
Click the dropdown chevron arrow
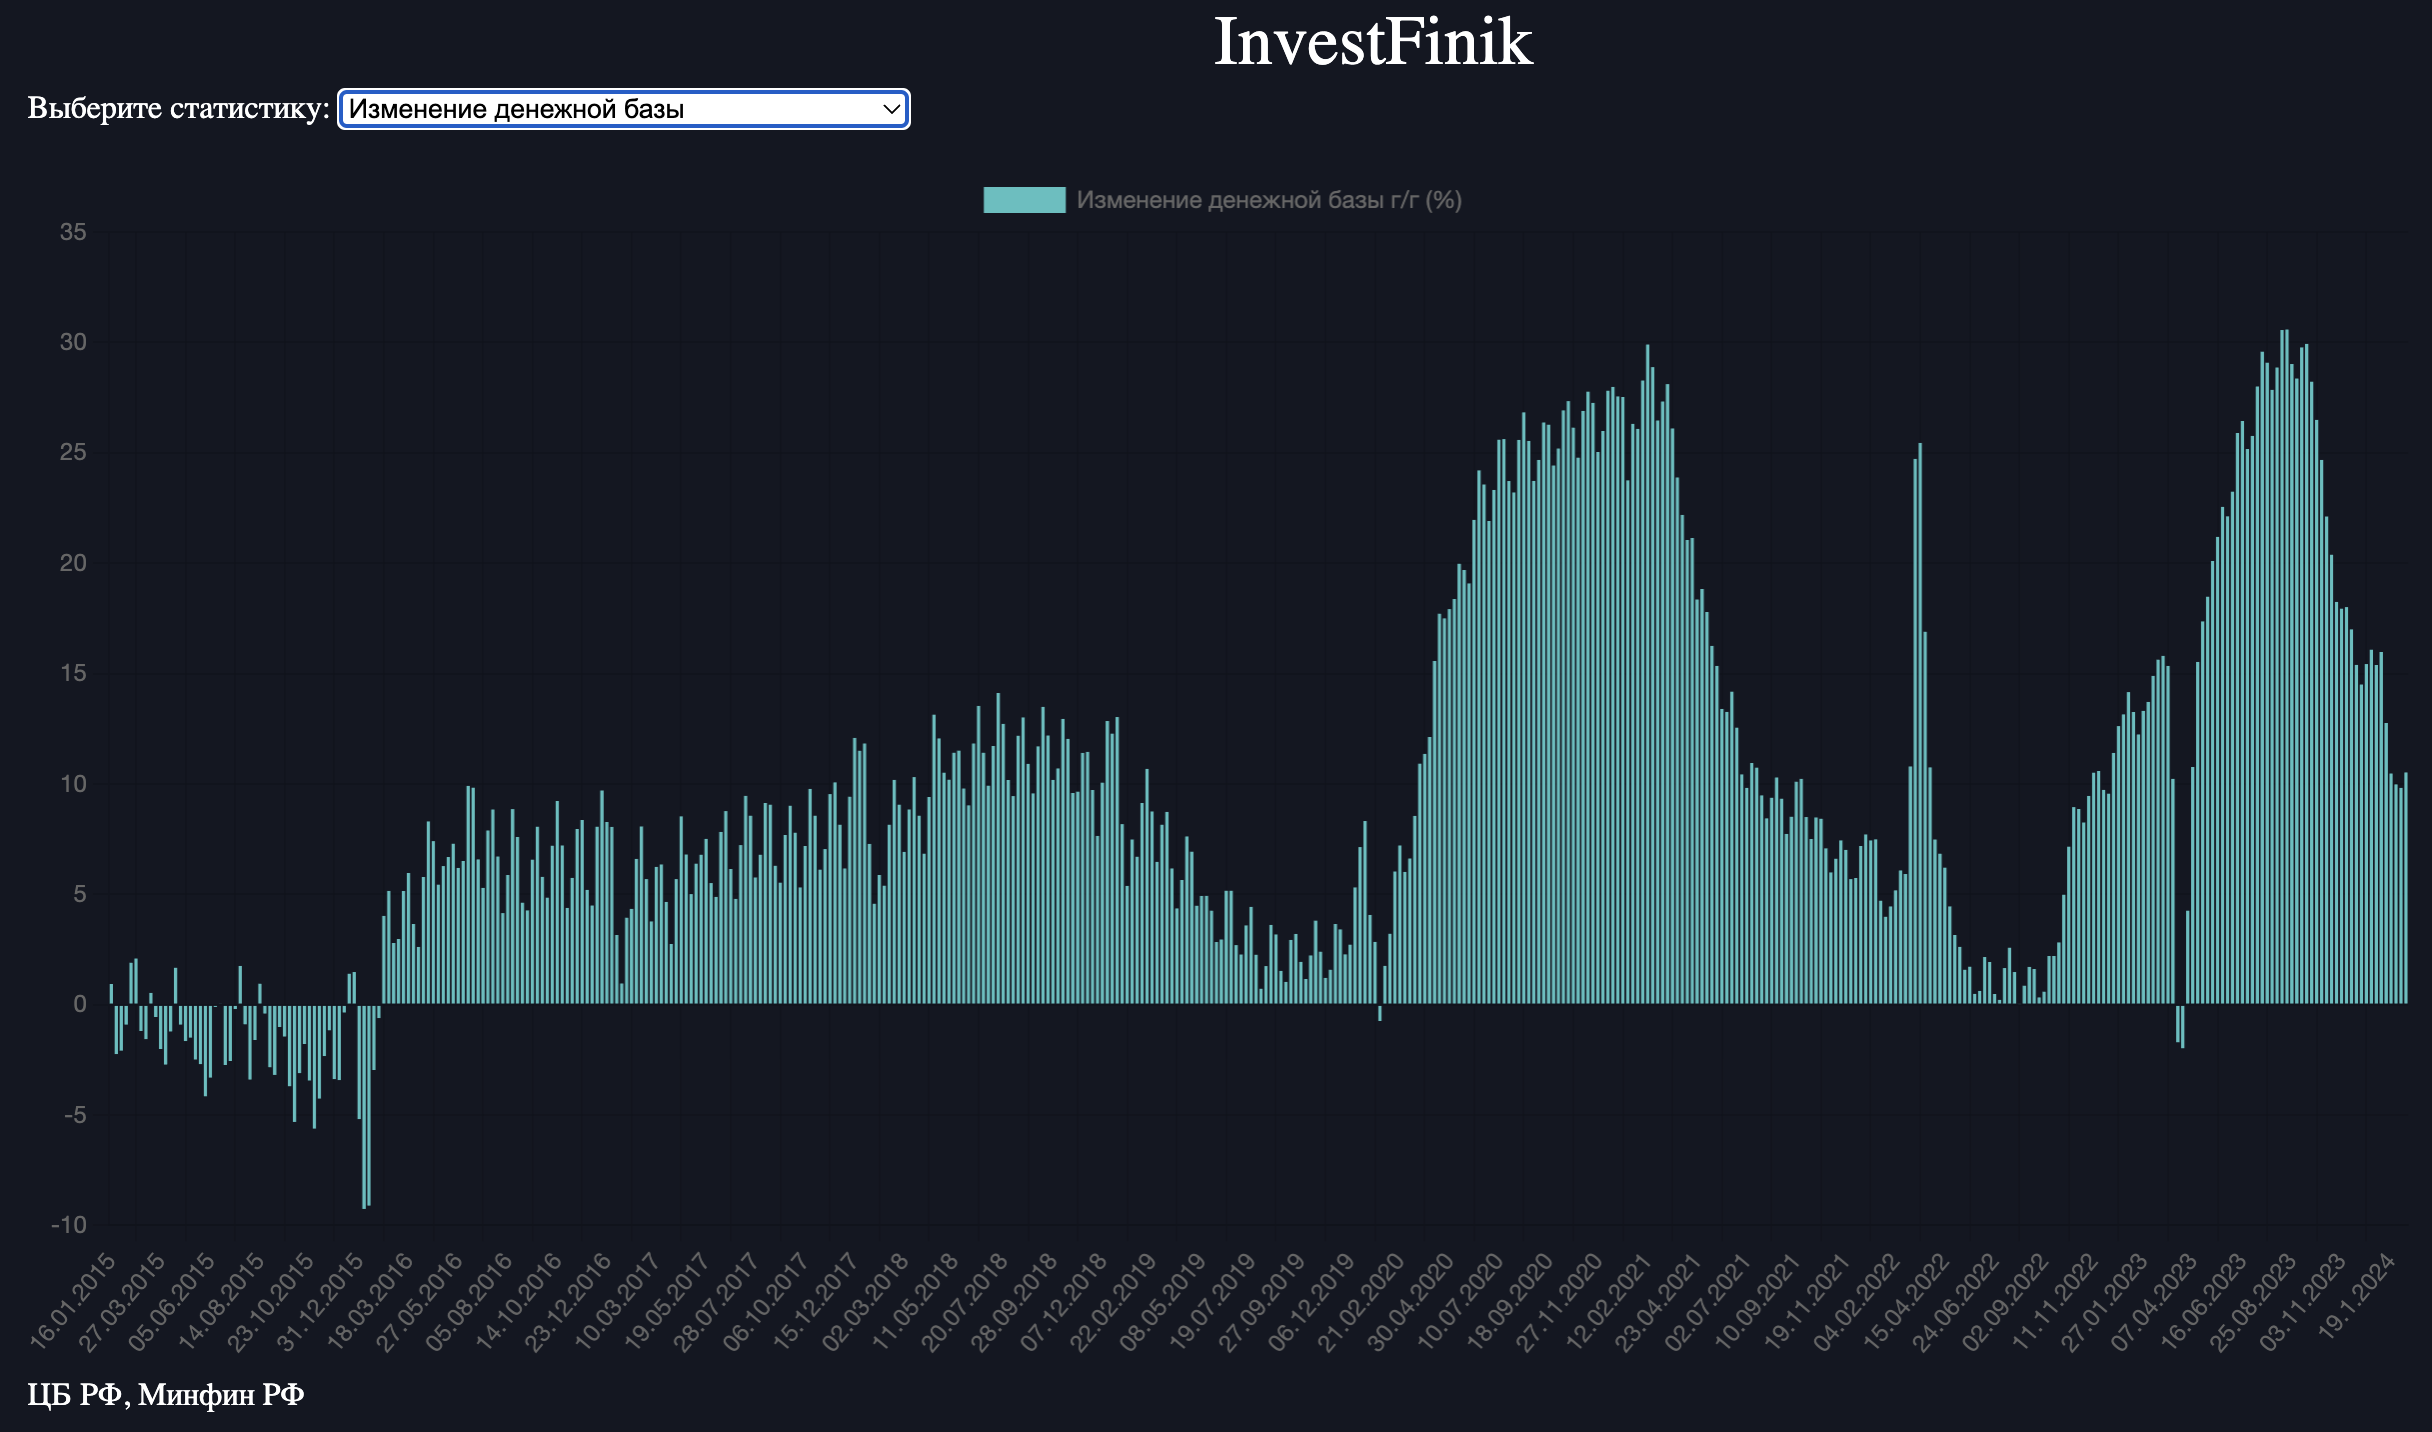pyautogui.click(x=891, y=109)
